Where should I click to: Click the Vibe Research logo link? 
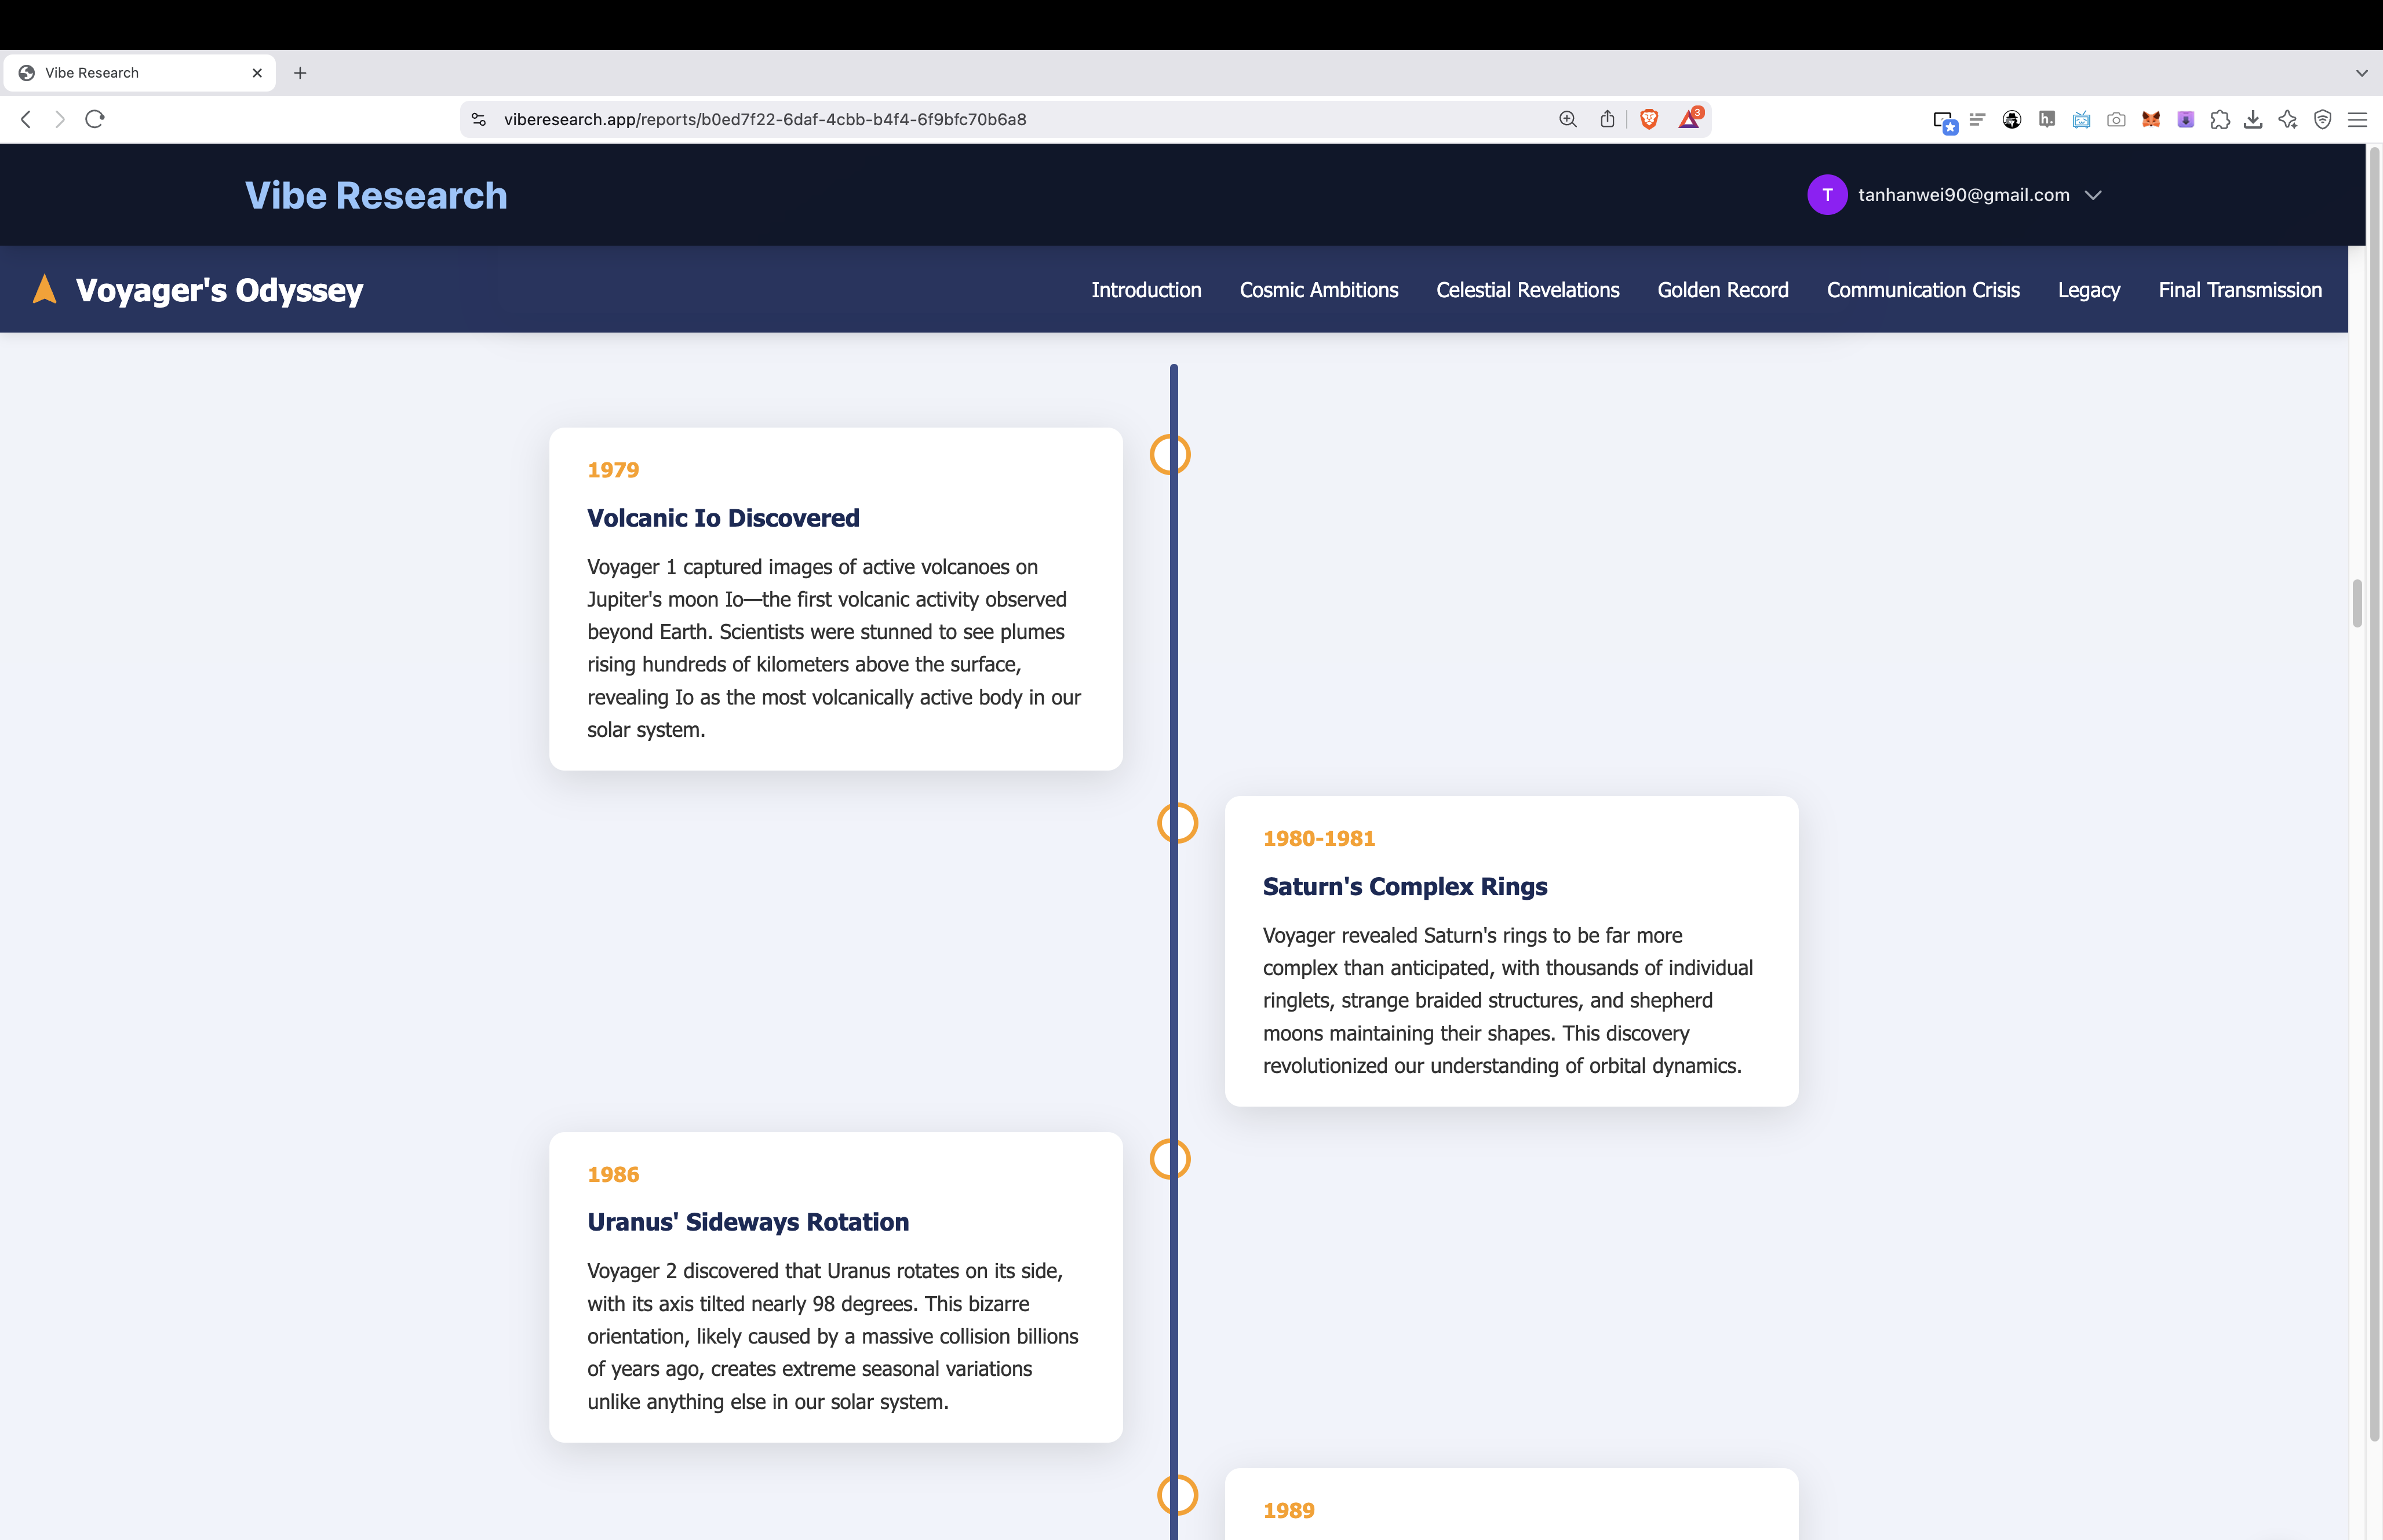pyautogui.click(x=376, y=195)
